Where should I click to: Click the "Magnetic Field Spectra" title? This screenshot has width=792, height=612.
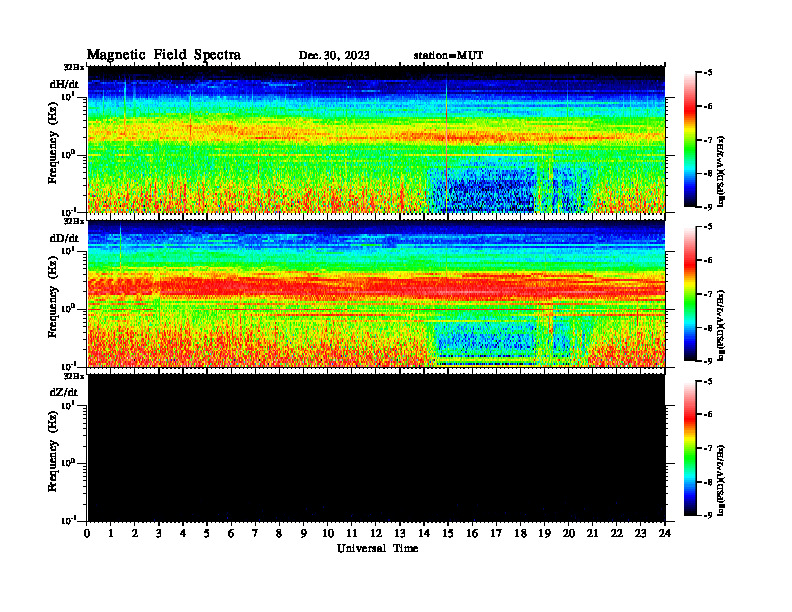coord(164,55)
